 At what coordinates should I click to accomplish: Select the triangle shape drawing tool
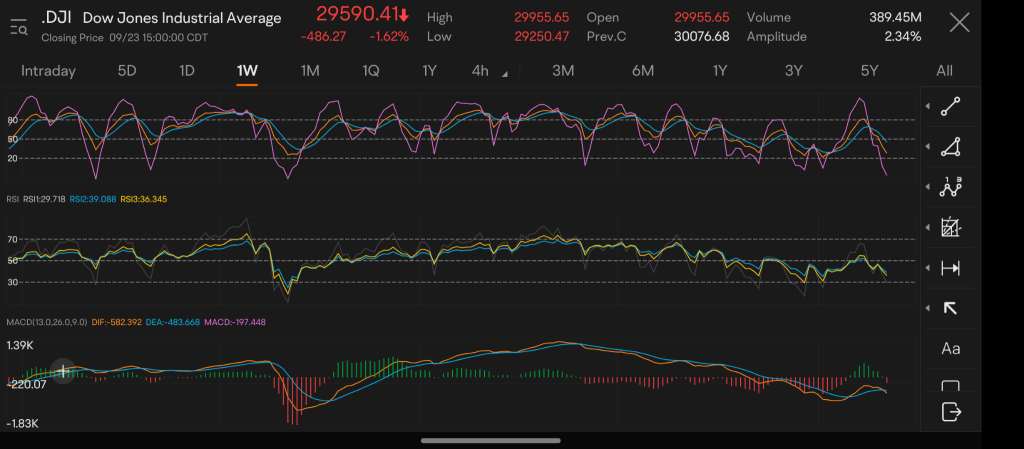pyautogui.click(x=950, y=147)
